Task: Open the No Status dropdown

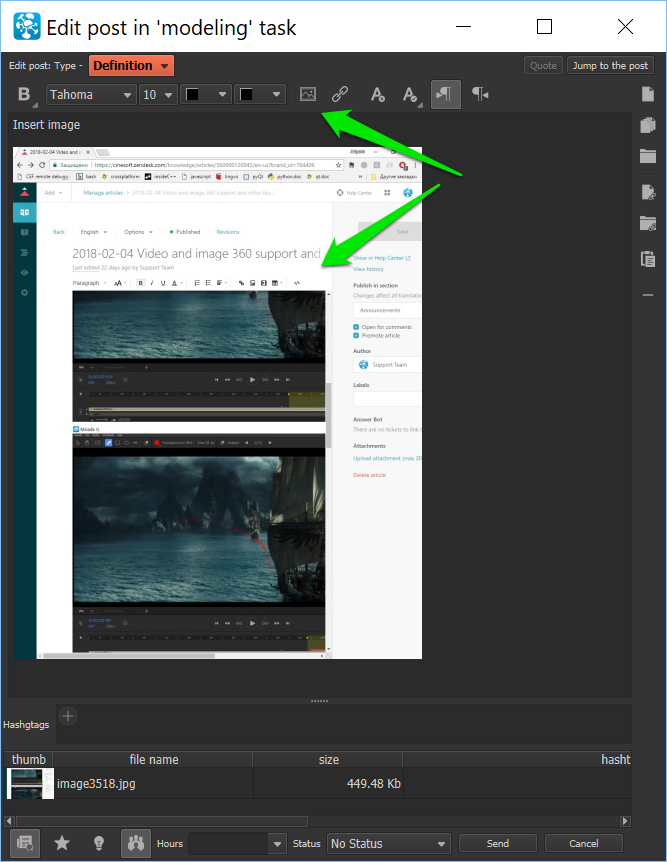Action: (x=388, y=843)
